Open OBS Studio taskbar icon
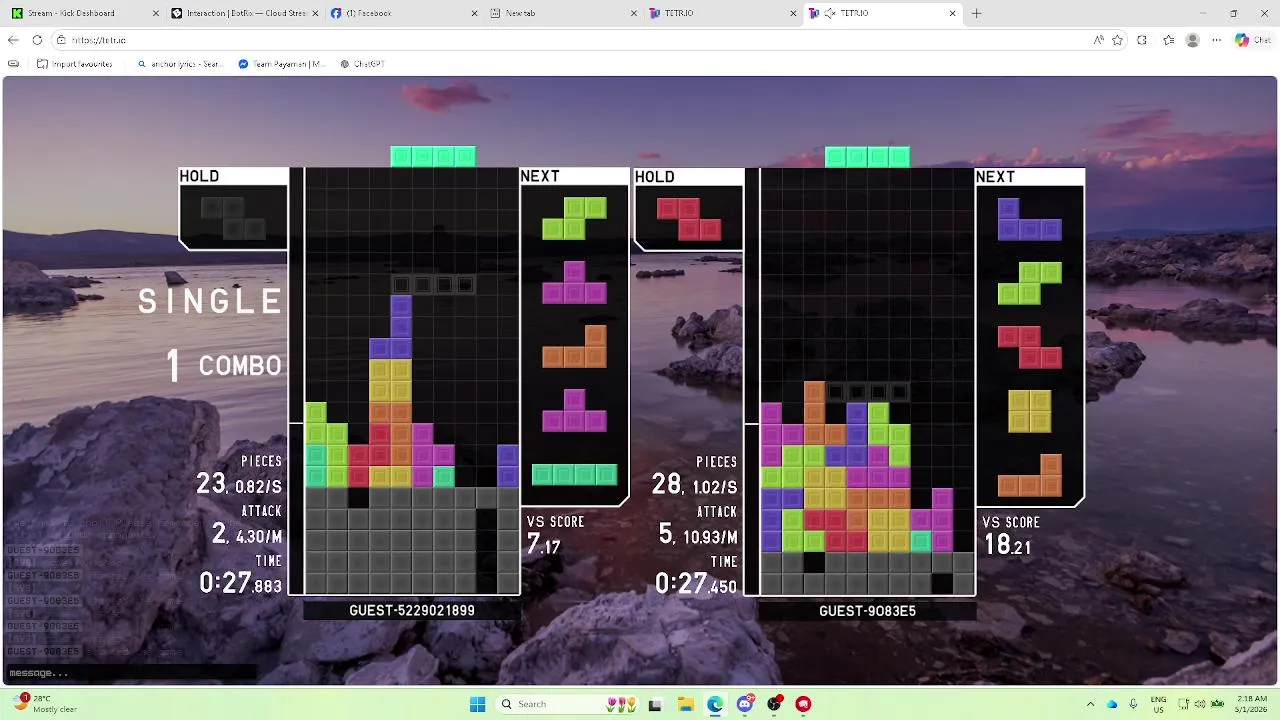1280x720 pixels. pos(774,704)
